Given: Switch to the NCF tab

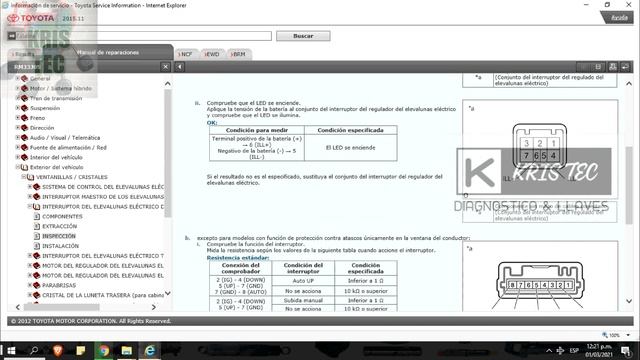Looking at the screenshot, I should pos(186,54).
